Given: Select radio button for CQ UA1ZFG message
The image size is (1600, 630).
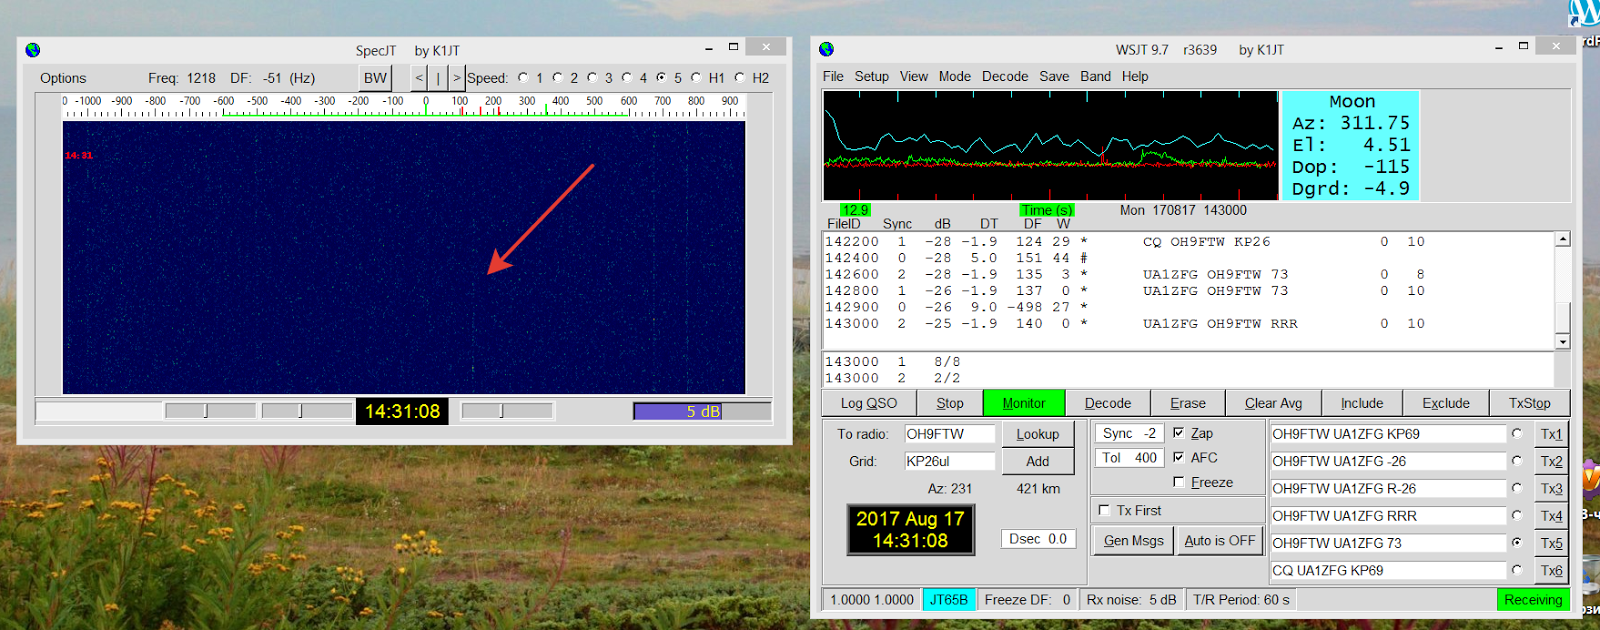Looking at the screenshot, I should point(1517,570).
